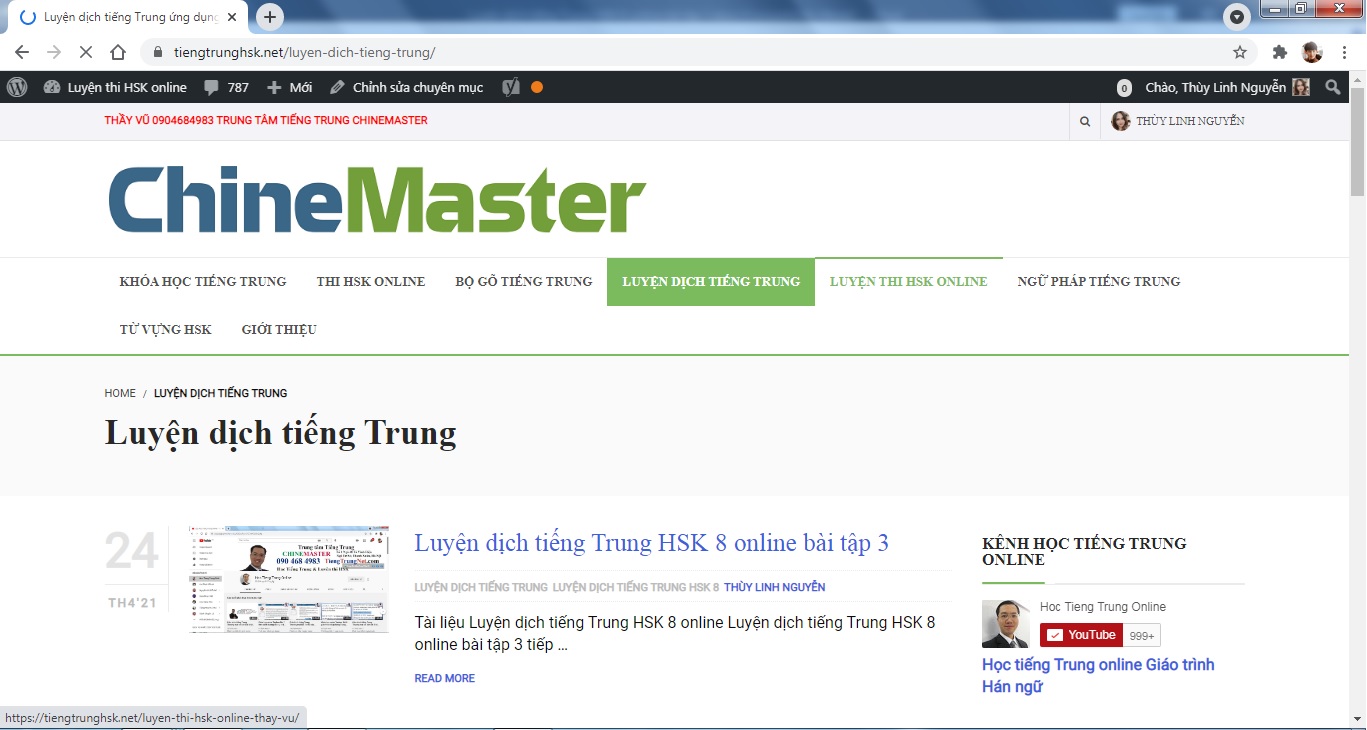Image resolution: width=1367 pixels, height=730 pixels.
Task: Click the Yoast SEO icon in admin bar
Action: click(x=511, y=87)
